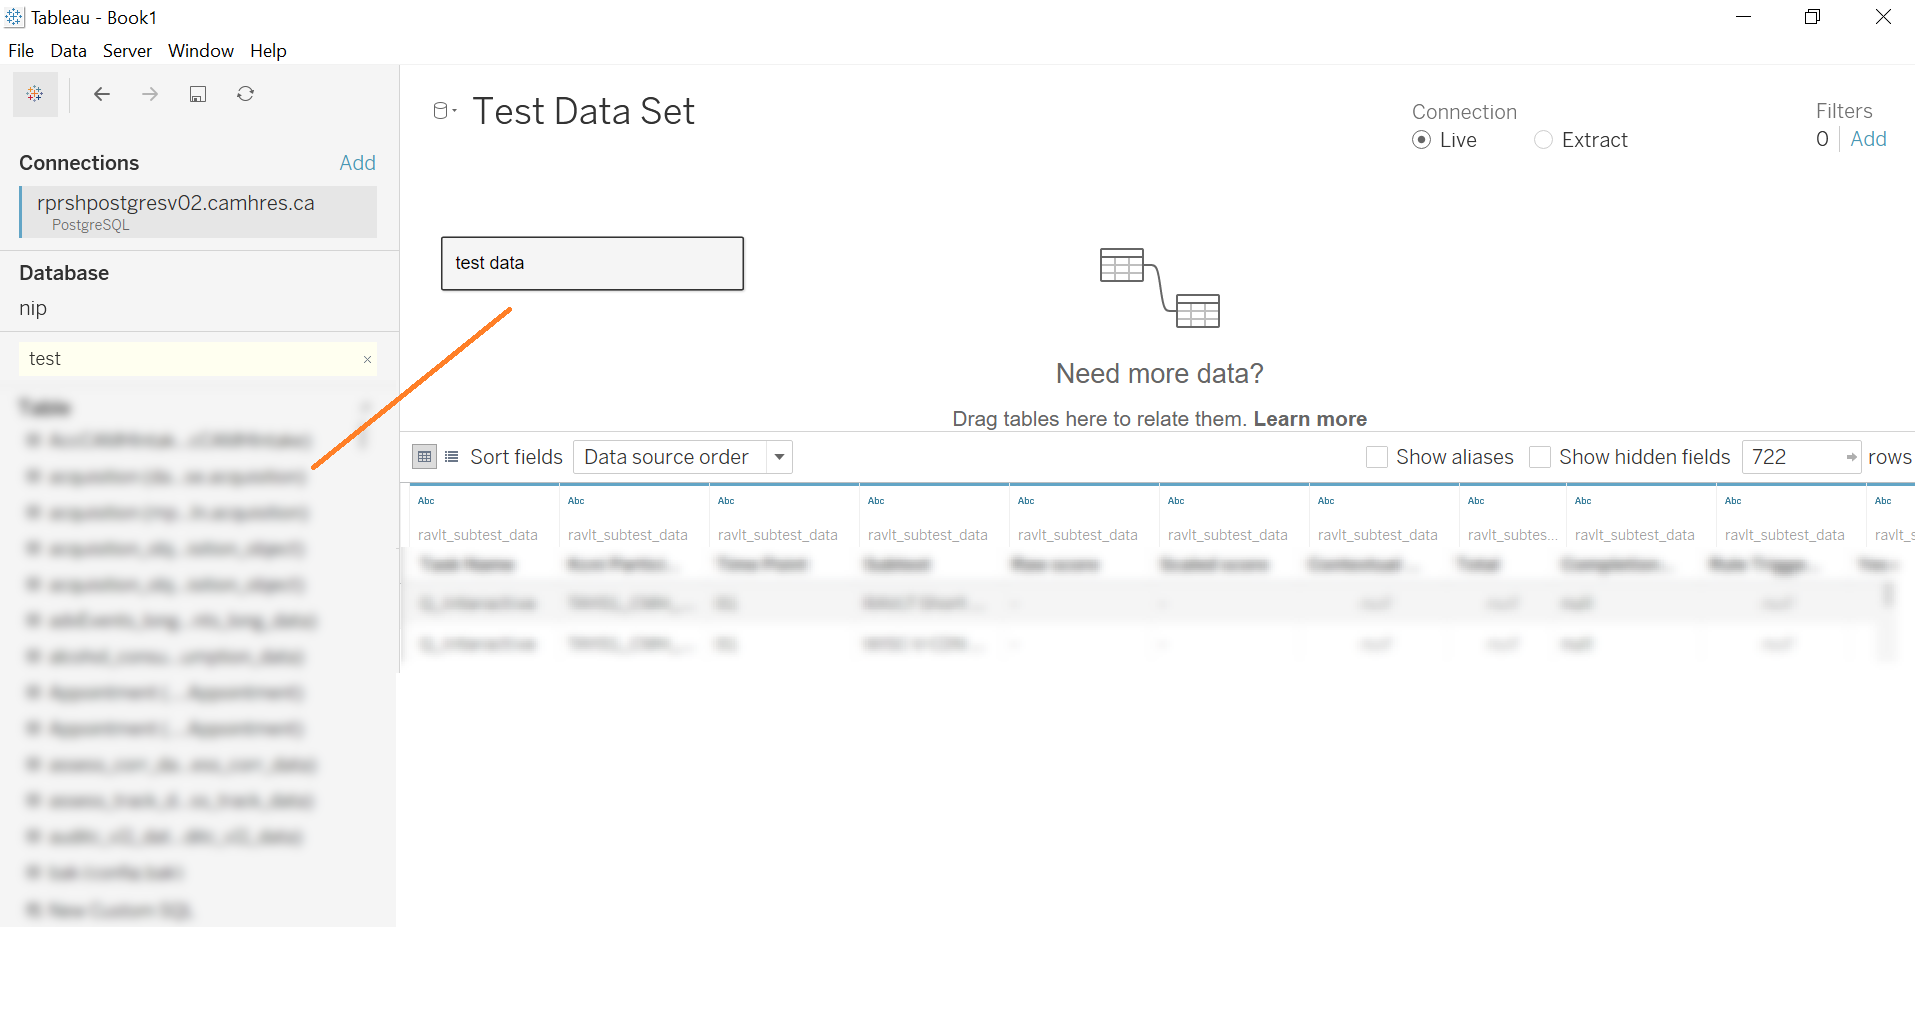Viewport: 1932px width, 1024px height.
Task: Add a new connection
Action: coord(357,163)
